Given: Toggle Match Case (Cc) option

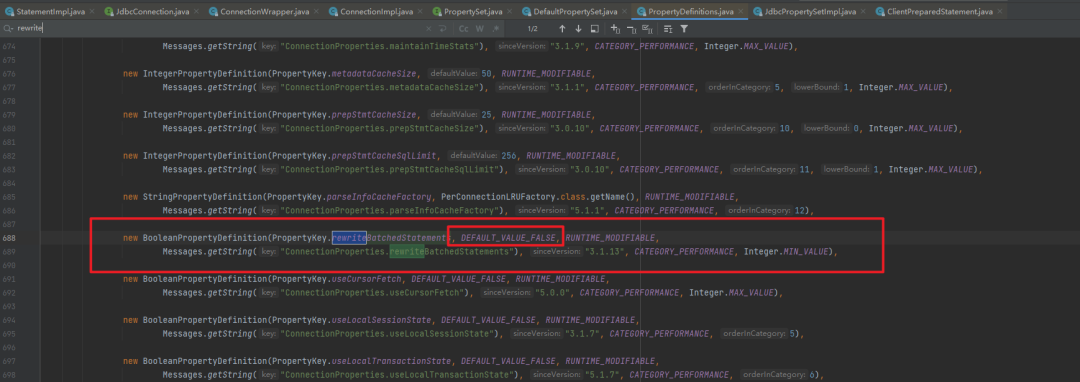Looking at the screenshot, I should pyautogui.click(x=464, y=29).
